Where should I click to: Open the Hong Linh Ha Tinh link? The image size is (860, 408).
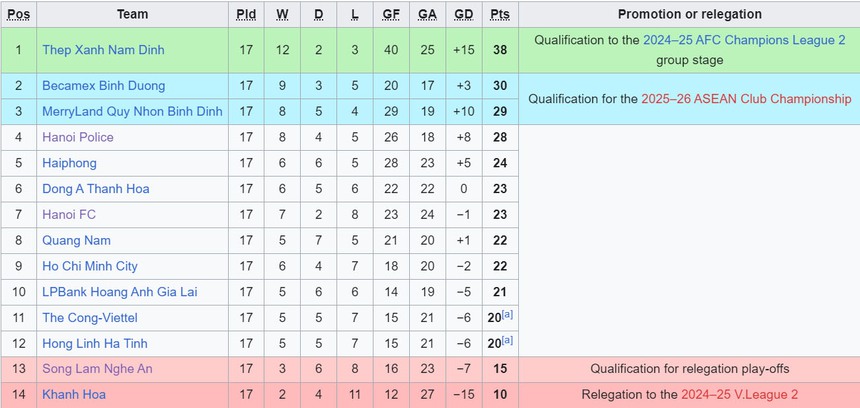pos(94,343)
